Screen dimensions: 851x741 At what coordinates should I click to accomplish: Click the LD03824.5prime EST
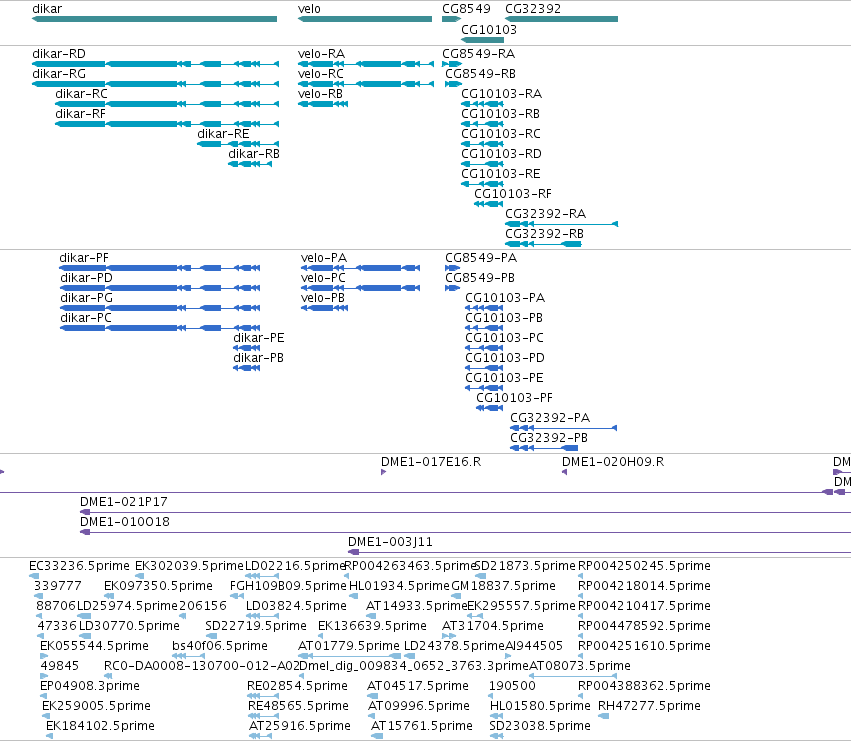262,616
